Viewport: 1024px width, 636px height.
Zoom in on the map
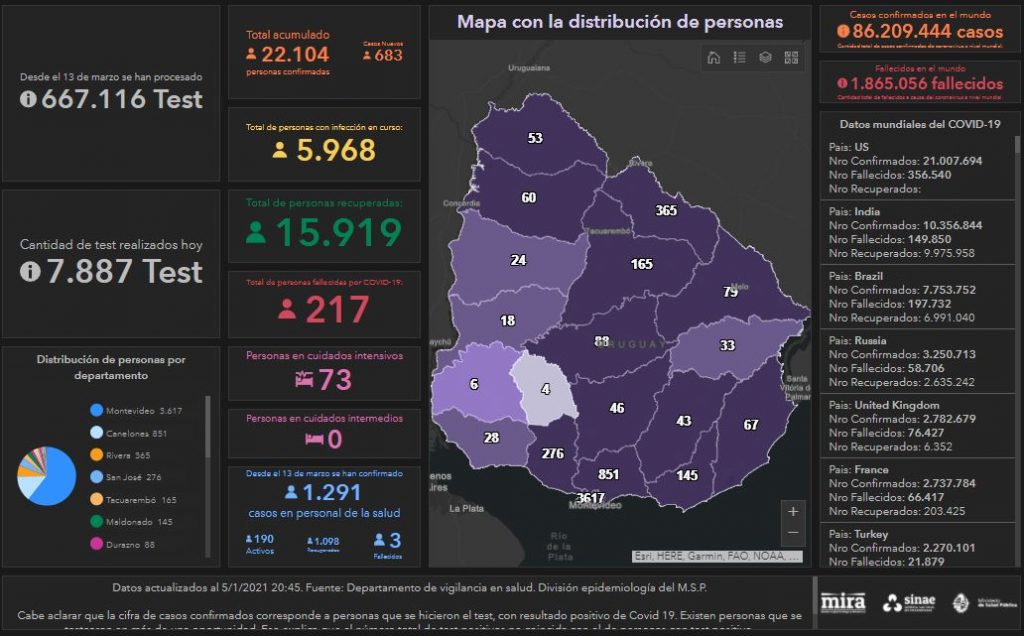pos(793,511)
